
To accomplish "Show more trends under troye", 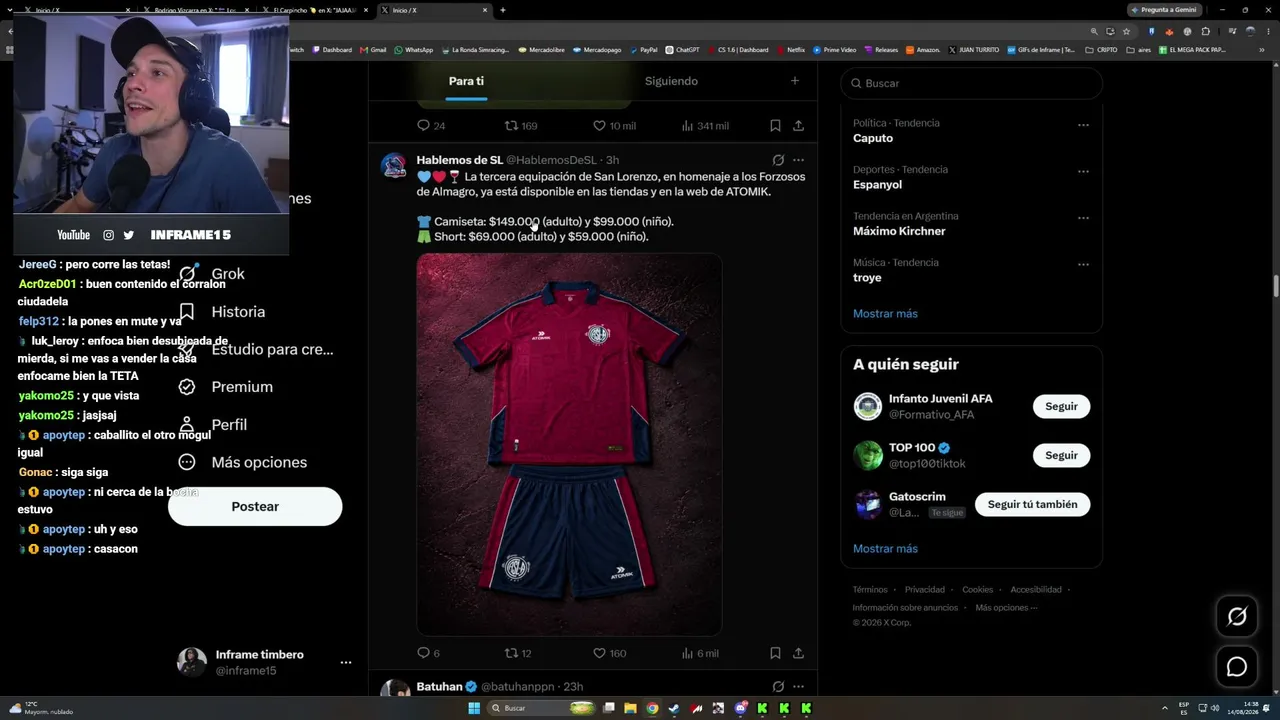I will (885, 313).
